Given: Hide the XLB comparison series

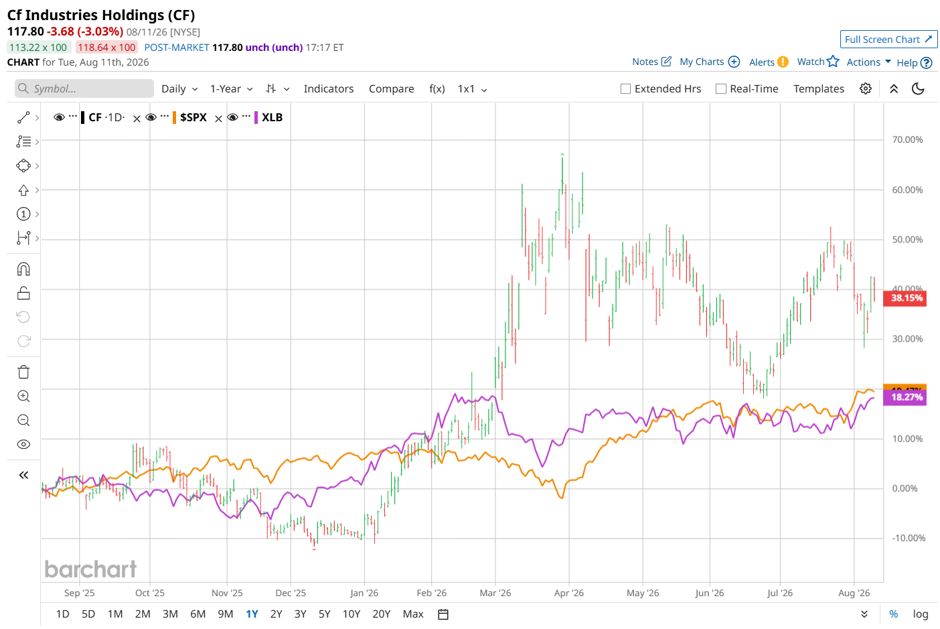Looking at the screenshot, I should pos(233,117).
